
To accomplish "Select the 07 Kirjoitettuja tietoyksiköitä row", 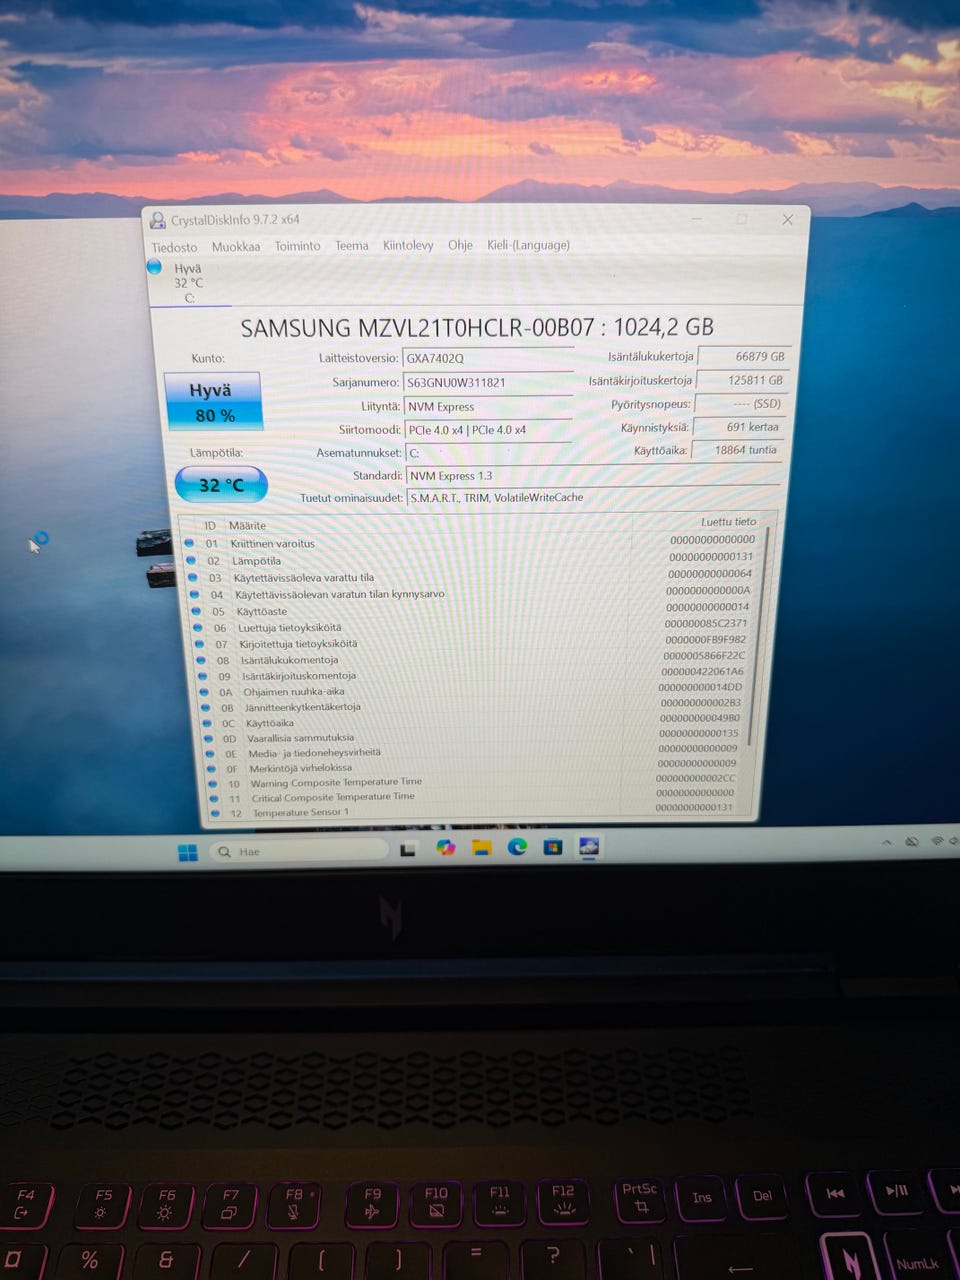I will click(x=471, y=642).
